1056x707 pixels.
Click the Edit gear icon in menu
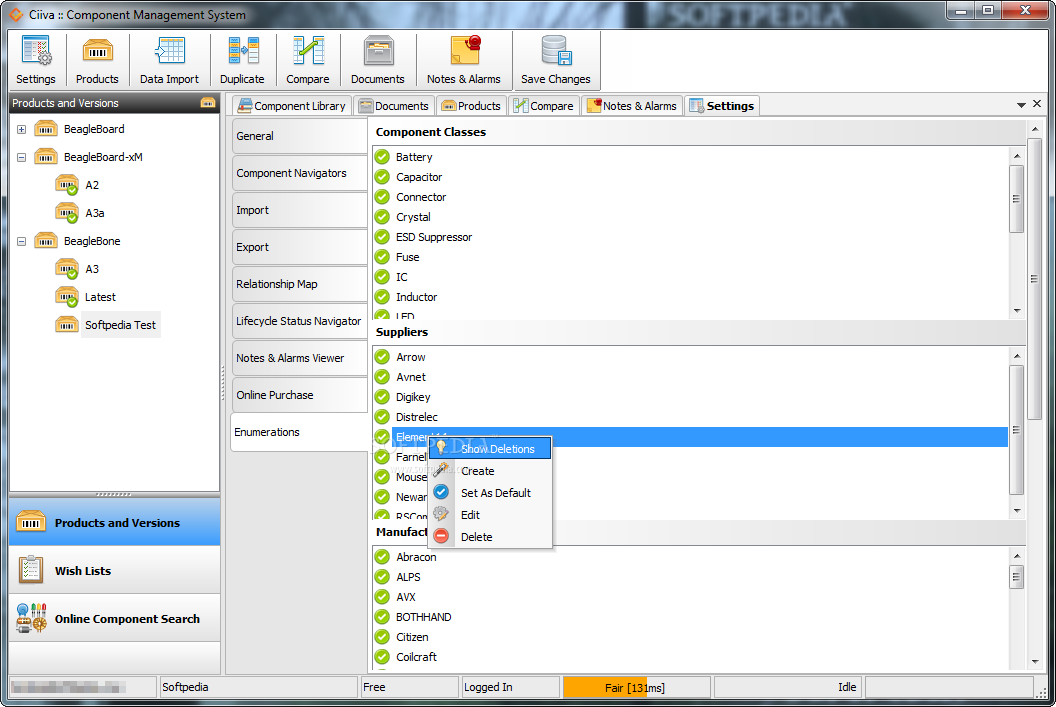441,514
